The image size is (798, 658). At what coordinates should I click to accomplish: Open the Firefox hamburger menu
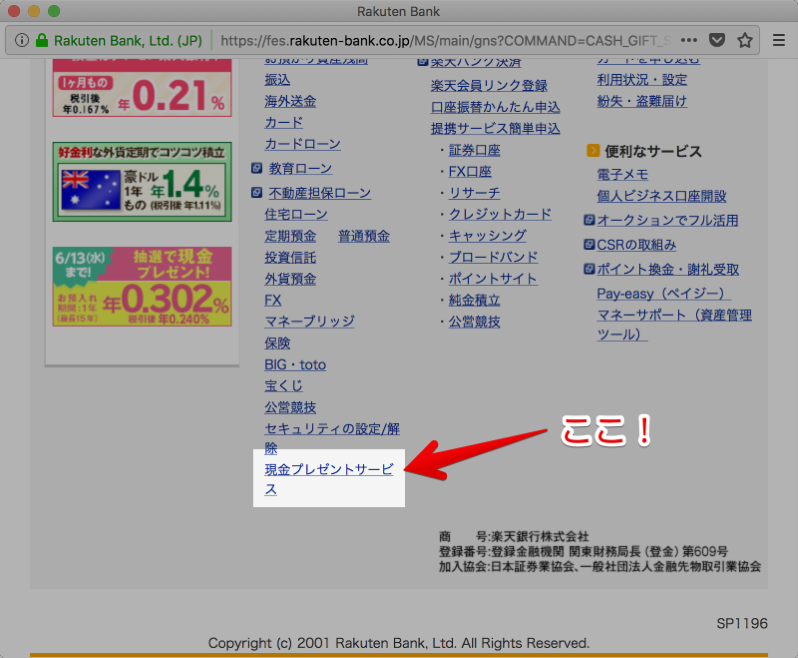779,40
